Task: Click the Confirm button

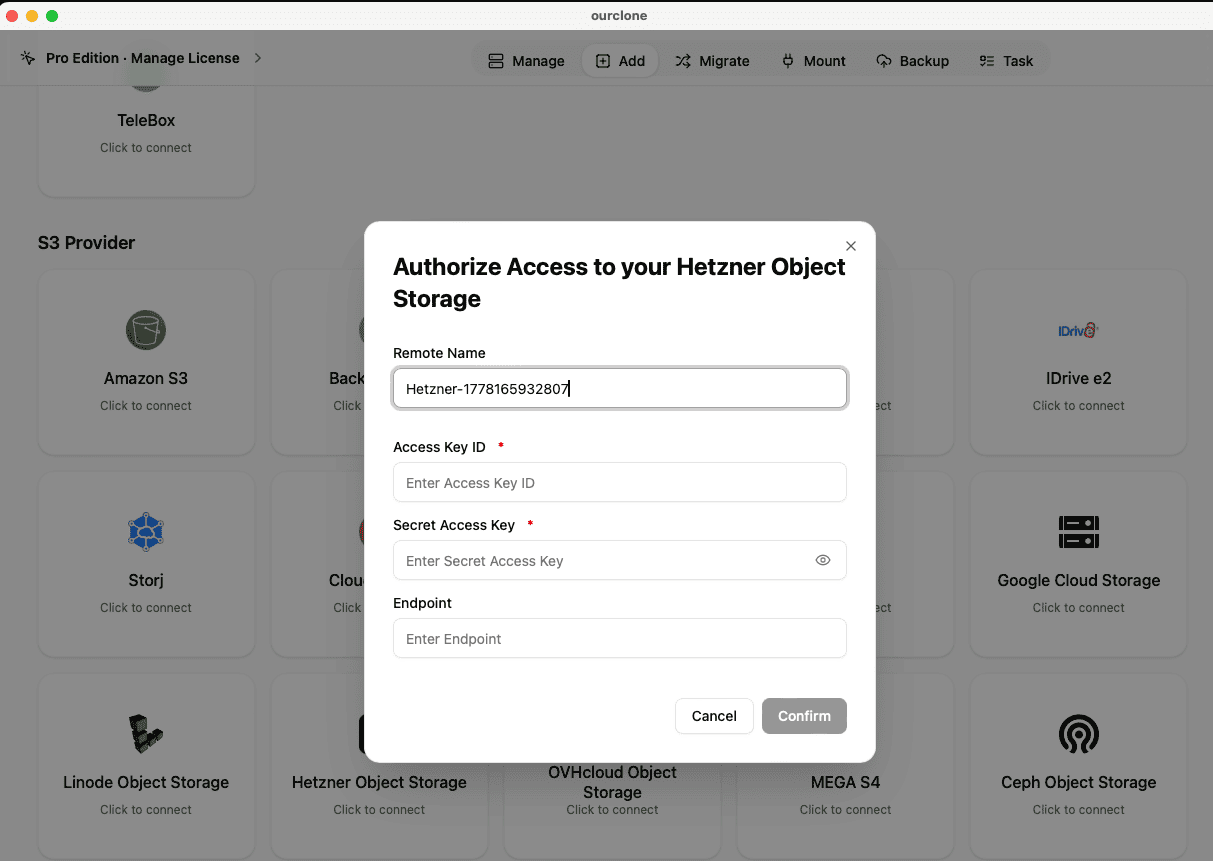Action: (x=804, y=716)
